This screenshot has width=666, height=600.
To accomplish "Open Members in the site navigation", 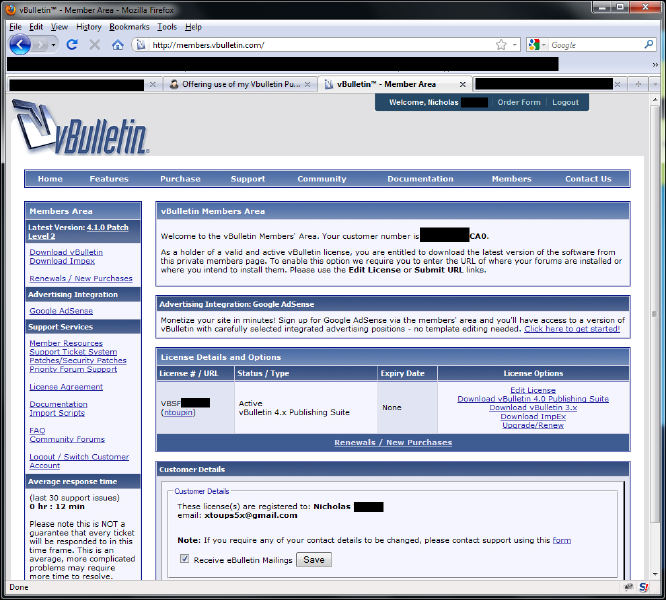I will [x=511, y=179].
